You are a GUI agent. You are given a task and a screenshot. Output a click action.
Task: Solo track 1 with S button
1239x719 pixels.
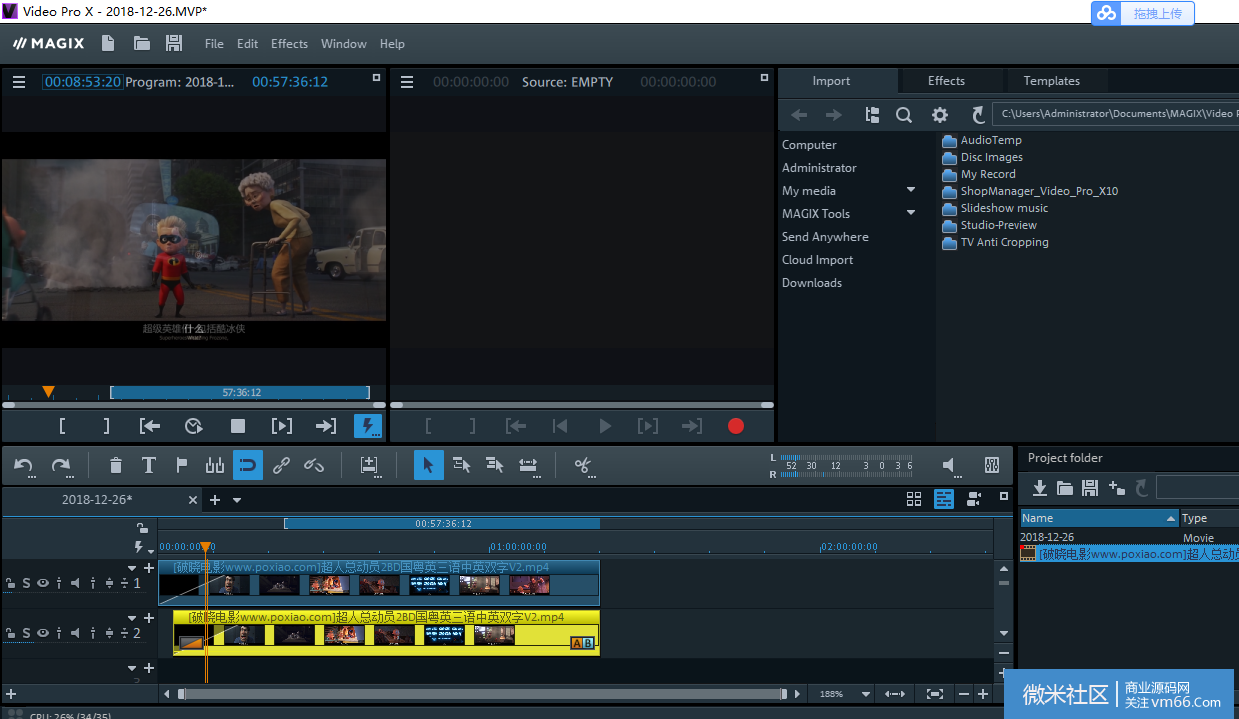[x=26, y=583]
